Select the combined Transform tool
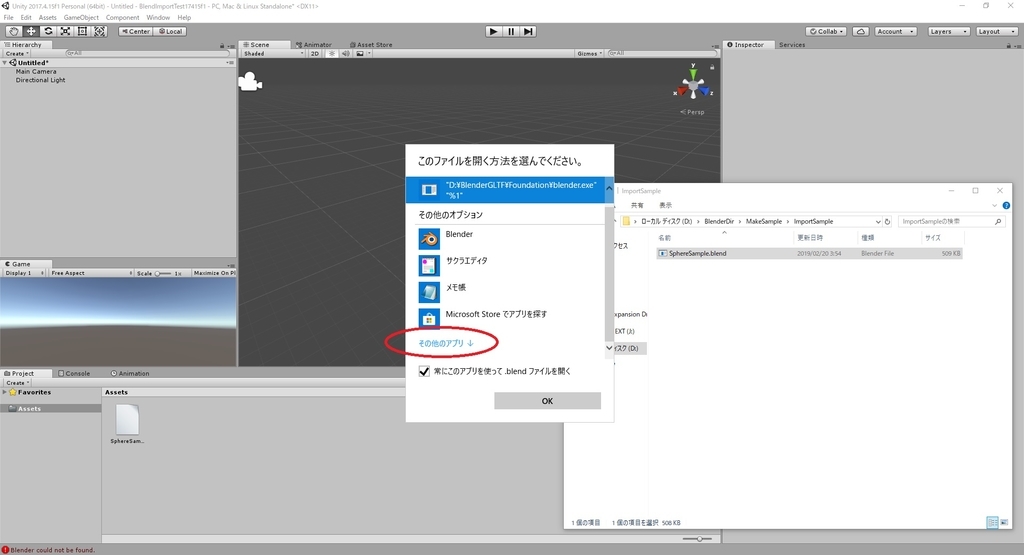Image resolution: width=1024 pixels, height=555 pixels. [99, 31]
